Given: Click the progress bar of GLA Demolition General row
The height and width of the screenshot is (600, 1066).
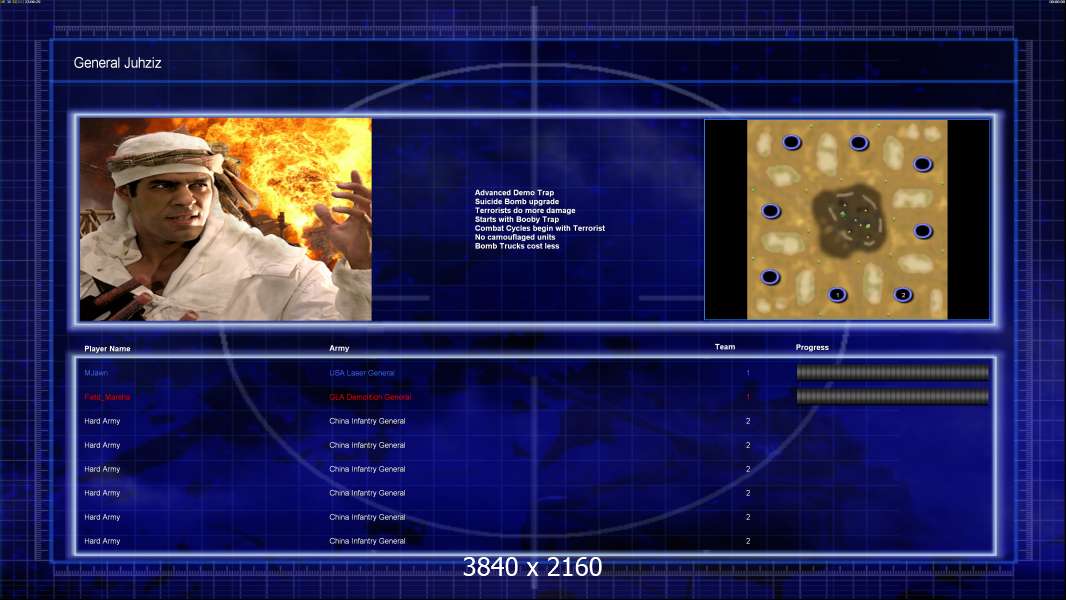Looking at the screenshot, I should [893, 397].
